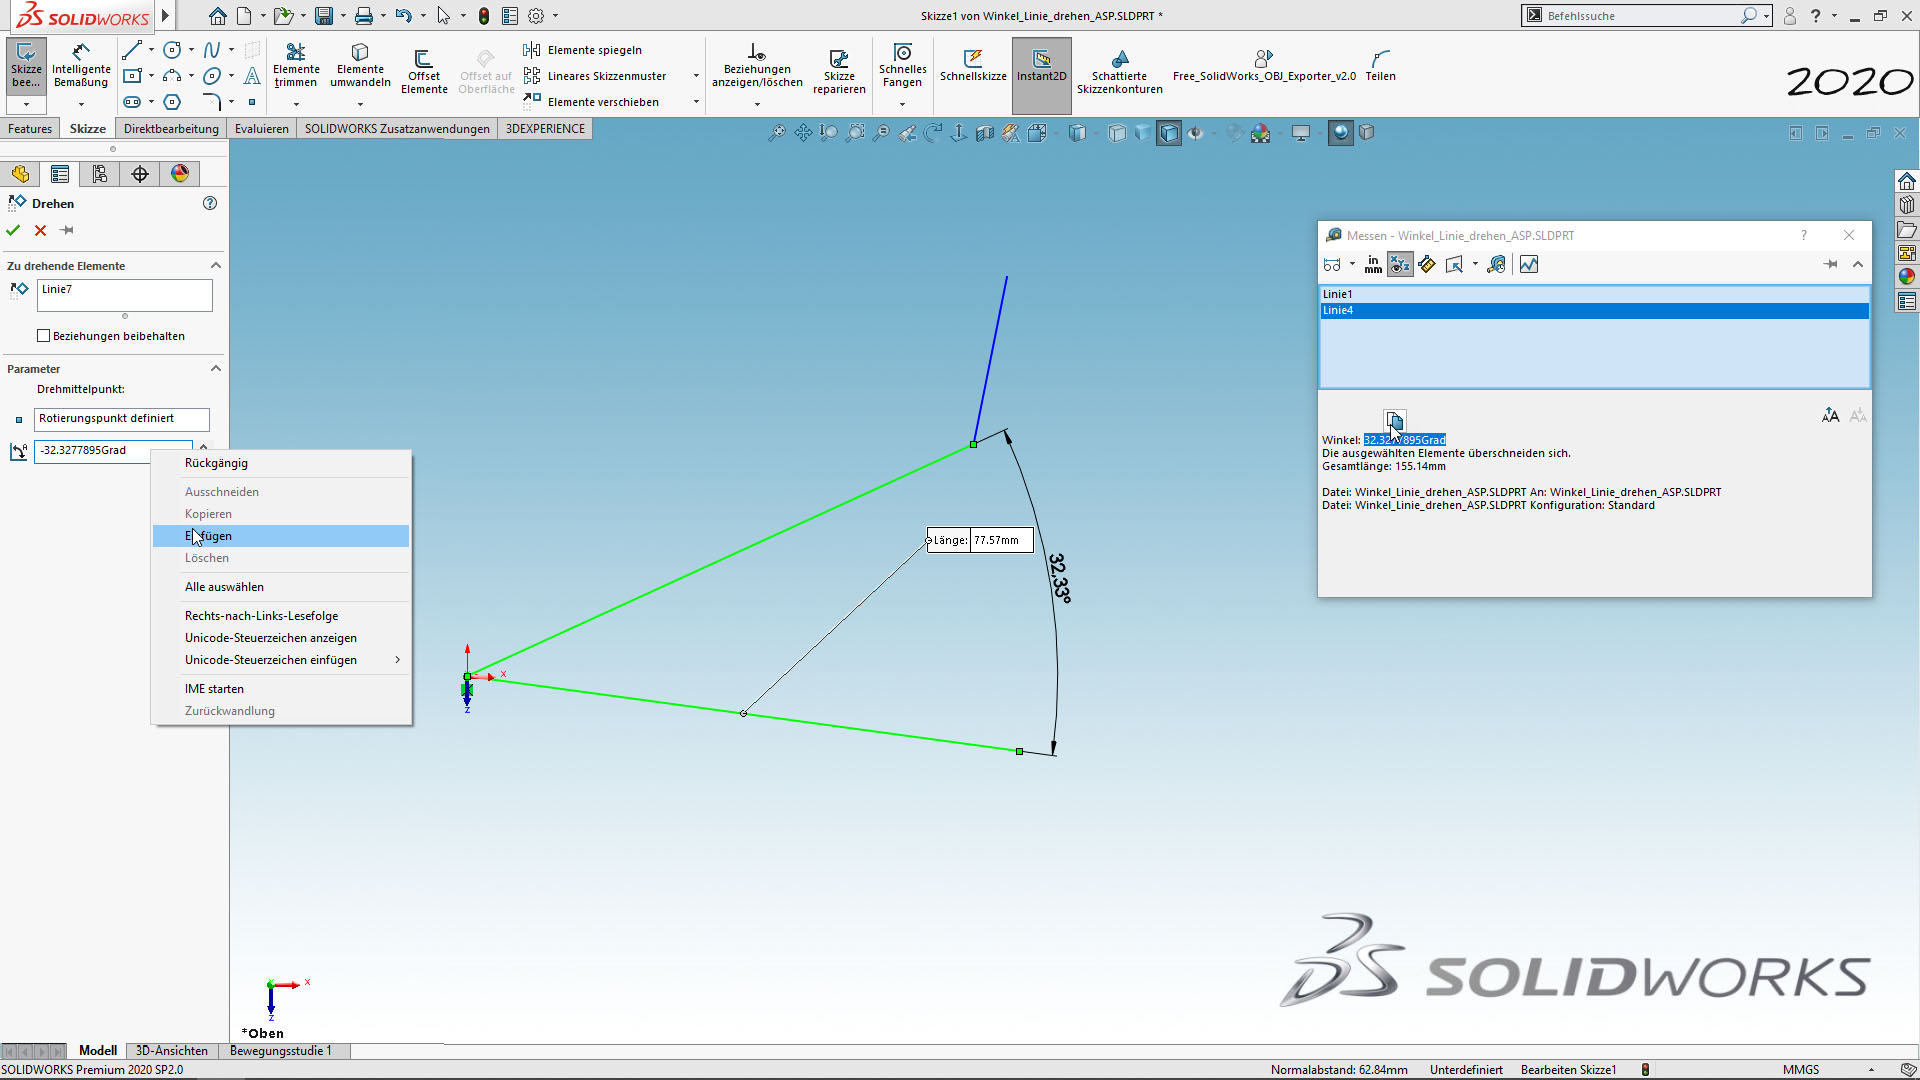Toggle the pushpin in Drehen panel
The image size is (1920, 1080).
click(x=67, y=230)
